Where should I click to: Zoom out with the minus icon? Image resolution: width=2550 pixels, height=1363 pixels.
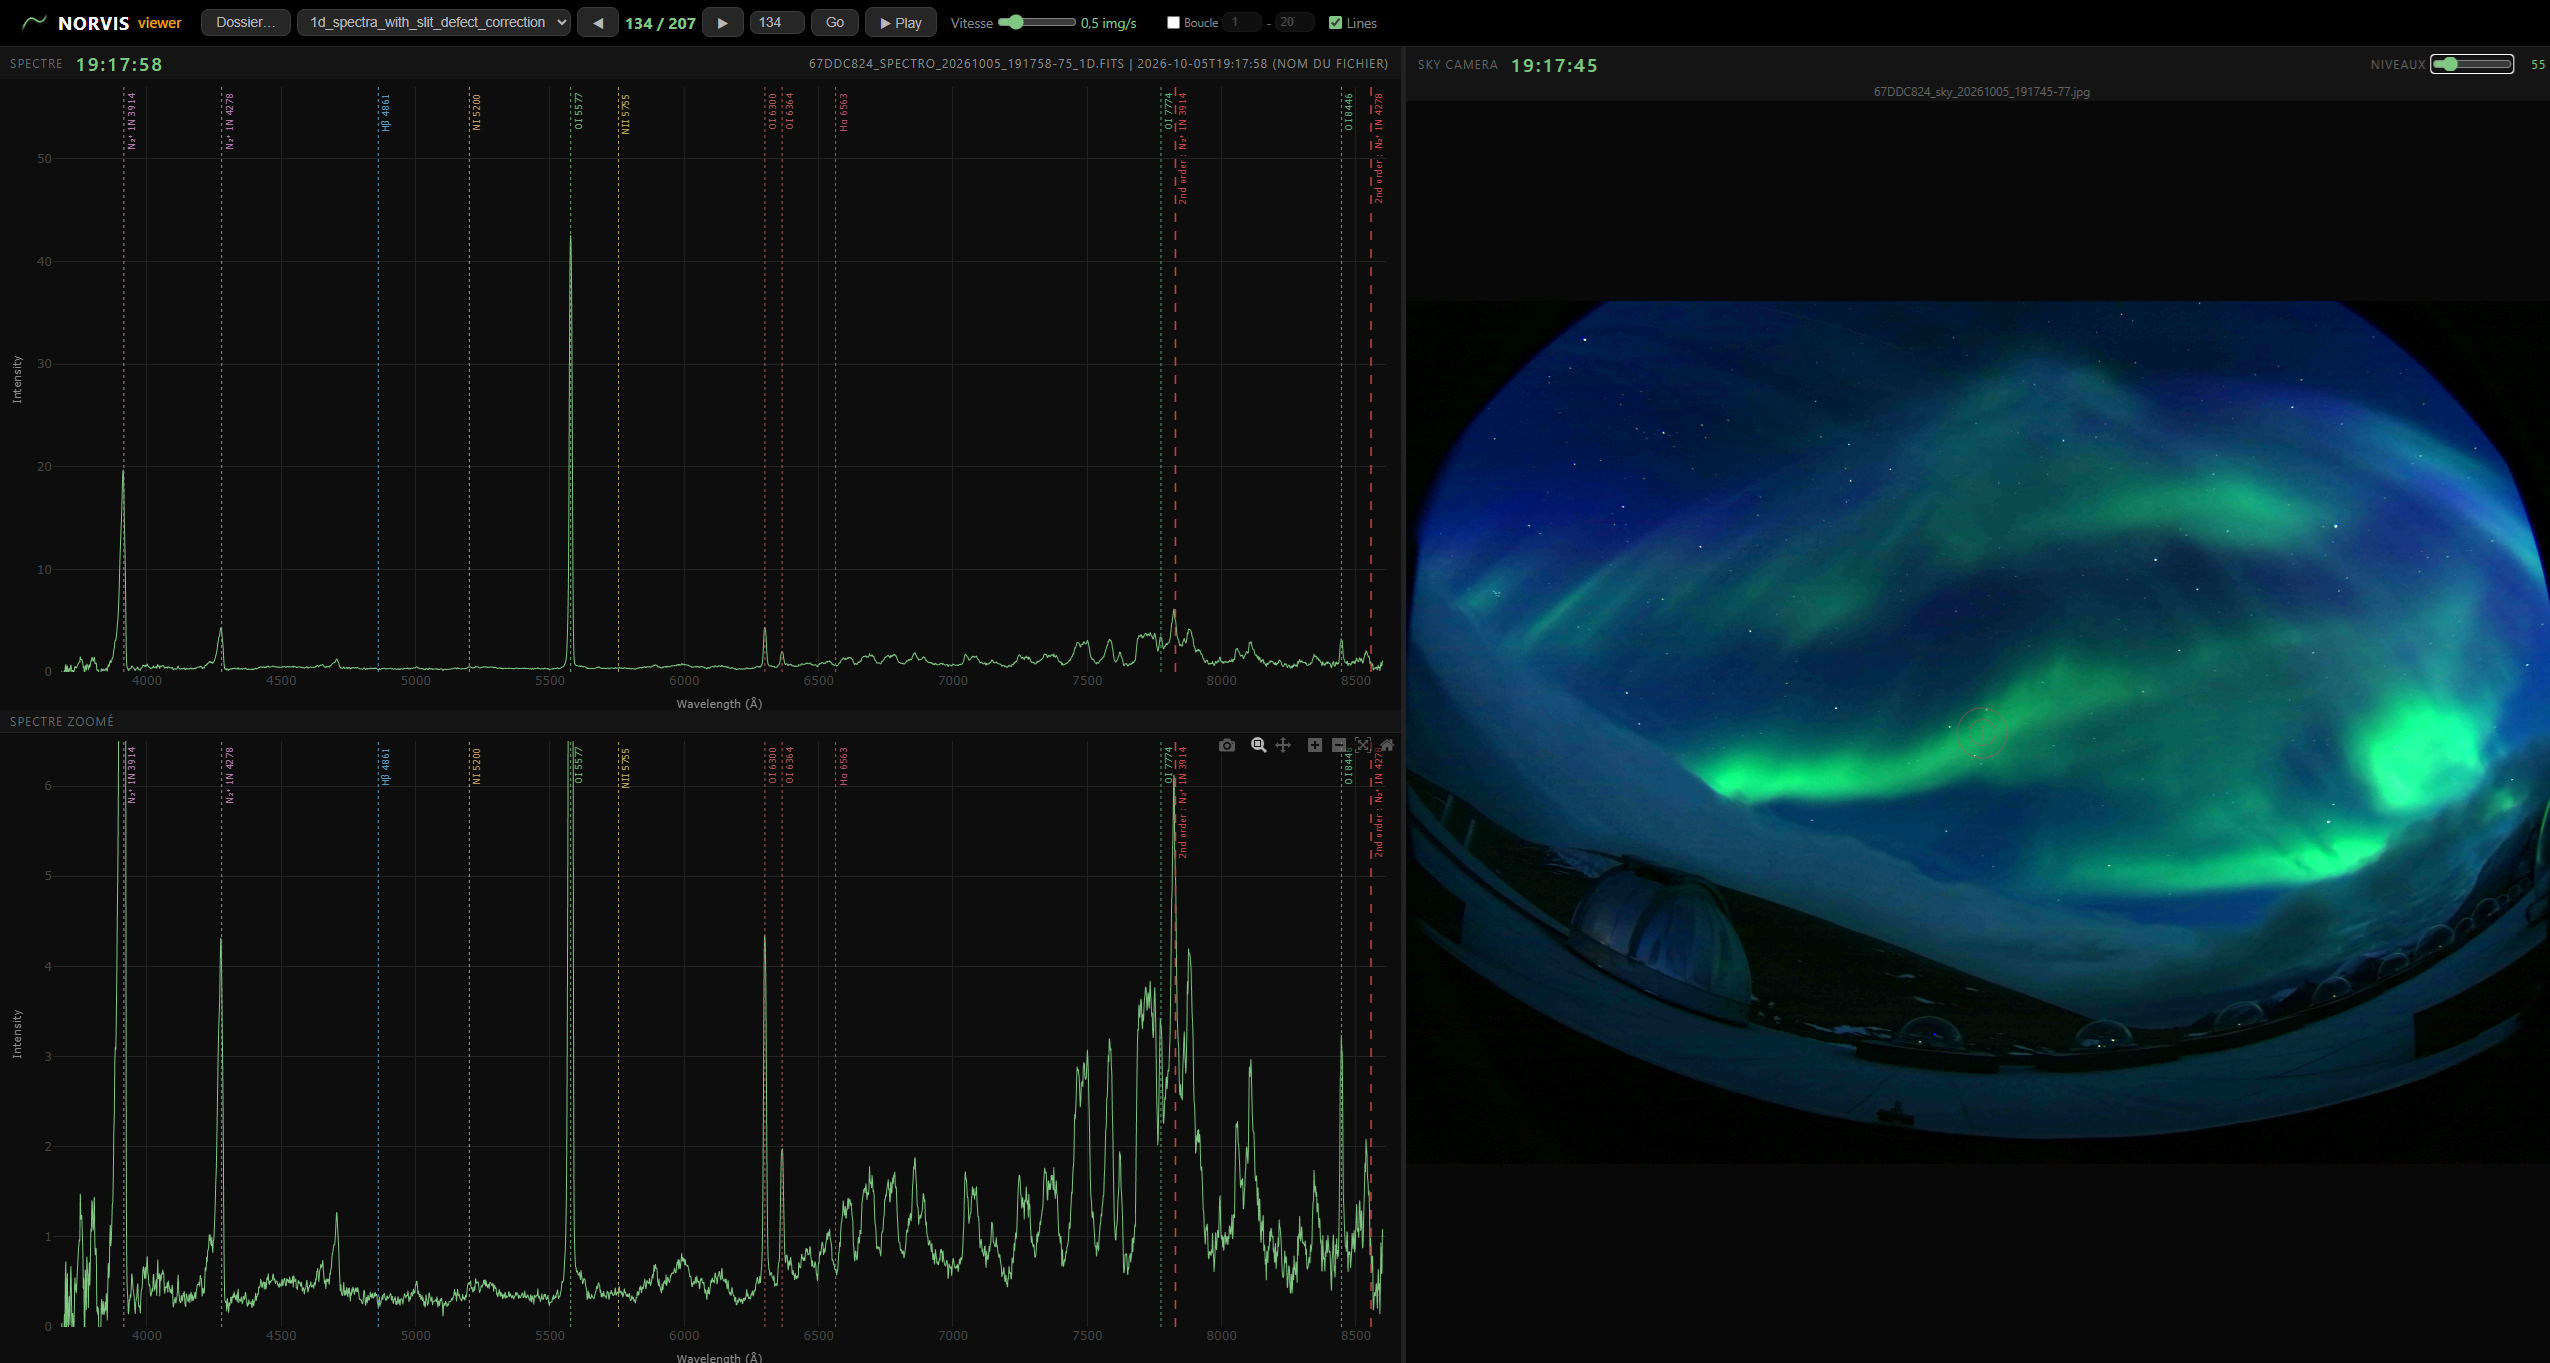pos(1339,745)
